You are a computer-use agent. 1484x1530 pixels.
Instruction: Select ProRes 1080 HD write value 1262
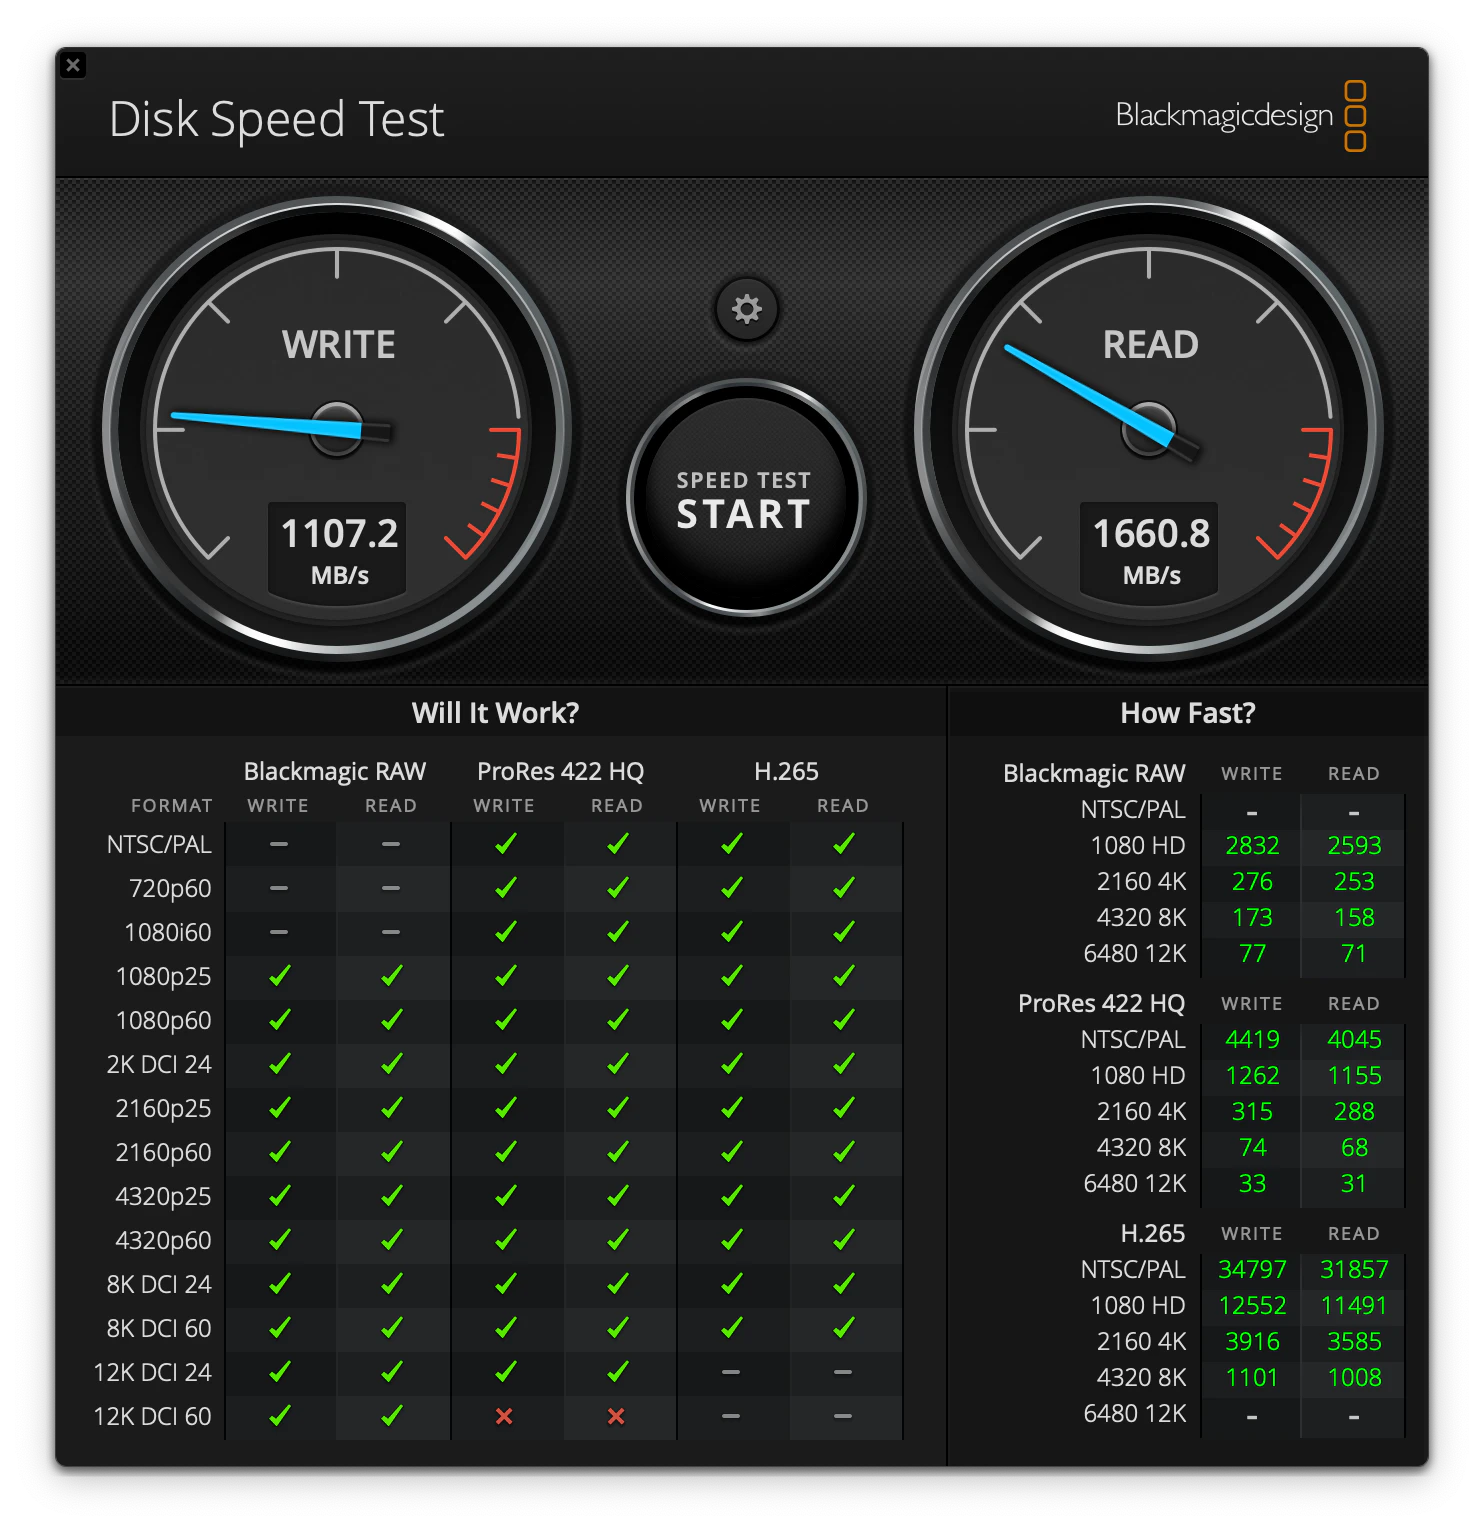(x=1252, y=1076)
